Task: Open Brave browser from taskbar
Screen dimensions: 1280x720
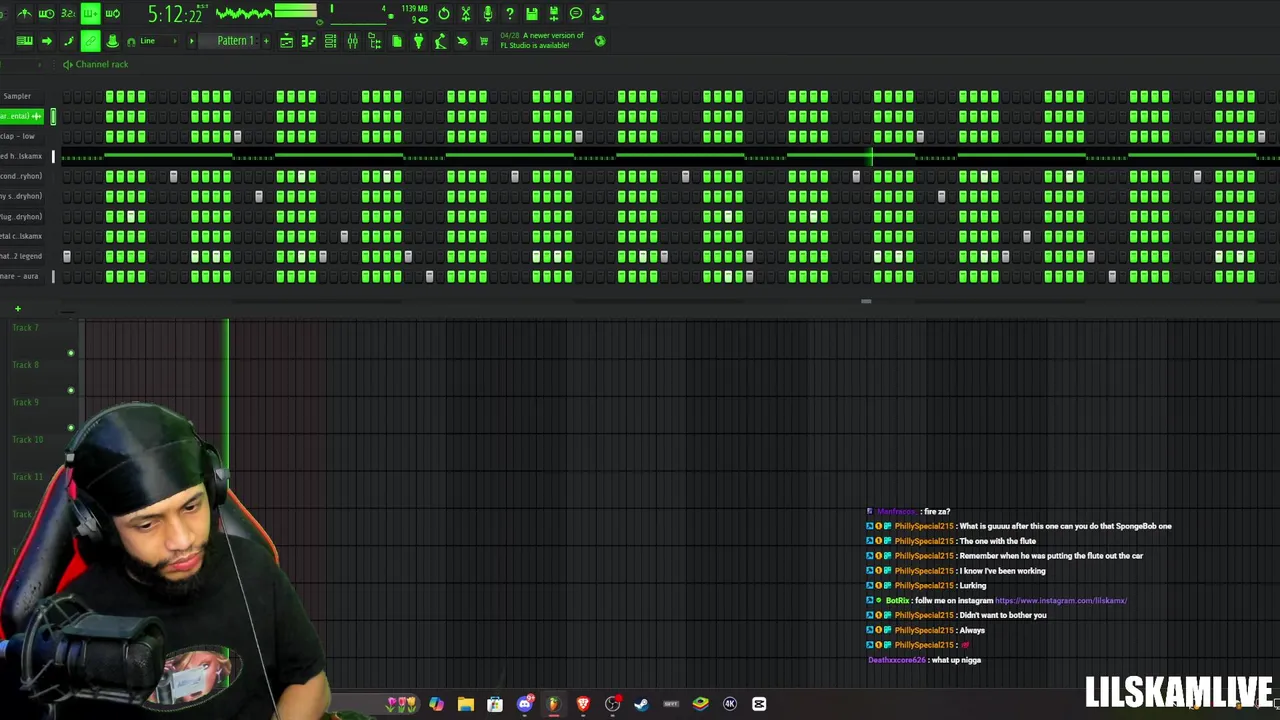Action: point(583,704)
